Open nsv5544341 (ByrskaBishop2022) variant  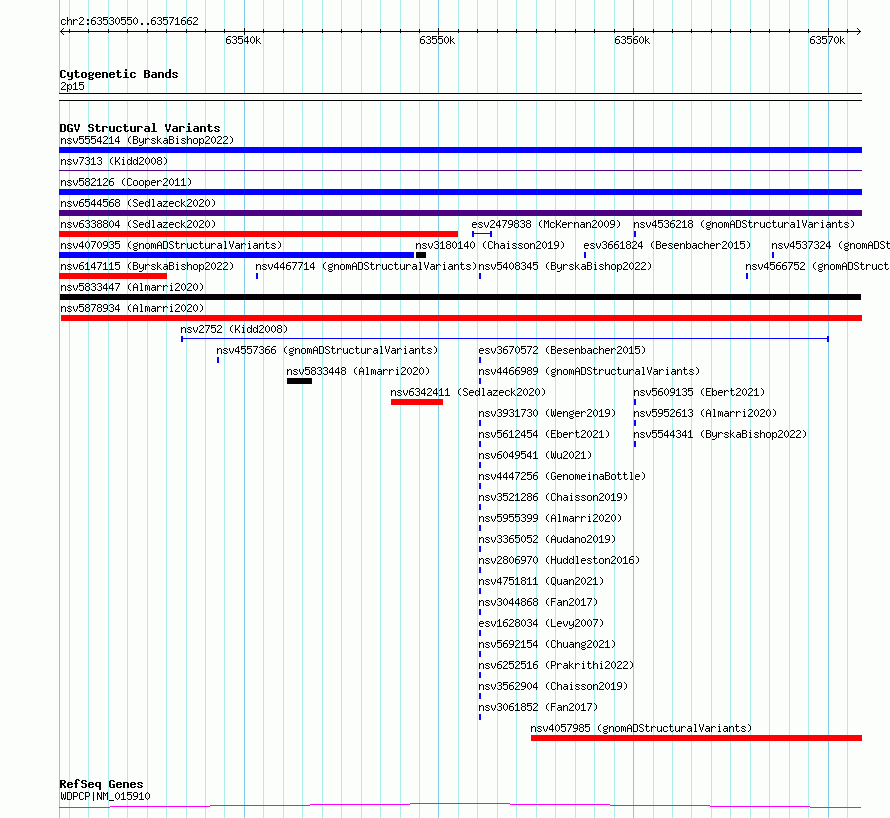(720, 434)
